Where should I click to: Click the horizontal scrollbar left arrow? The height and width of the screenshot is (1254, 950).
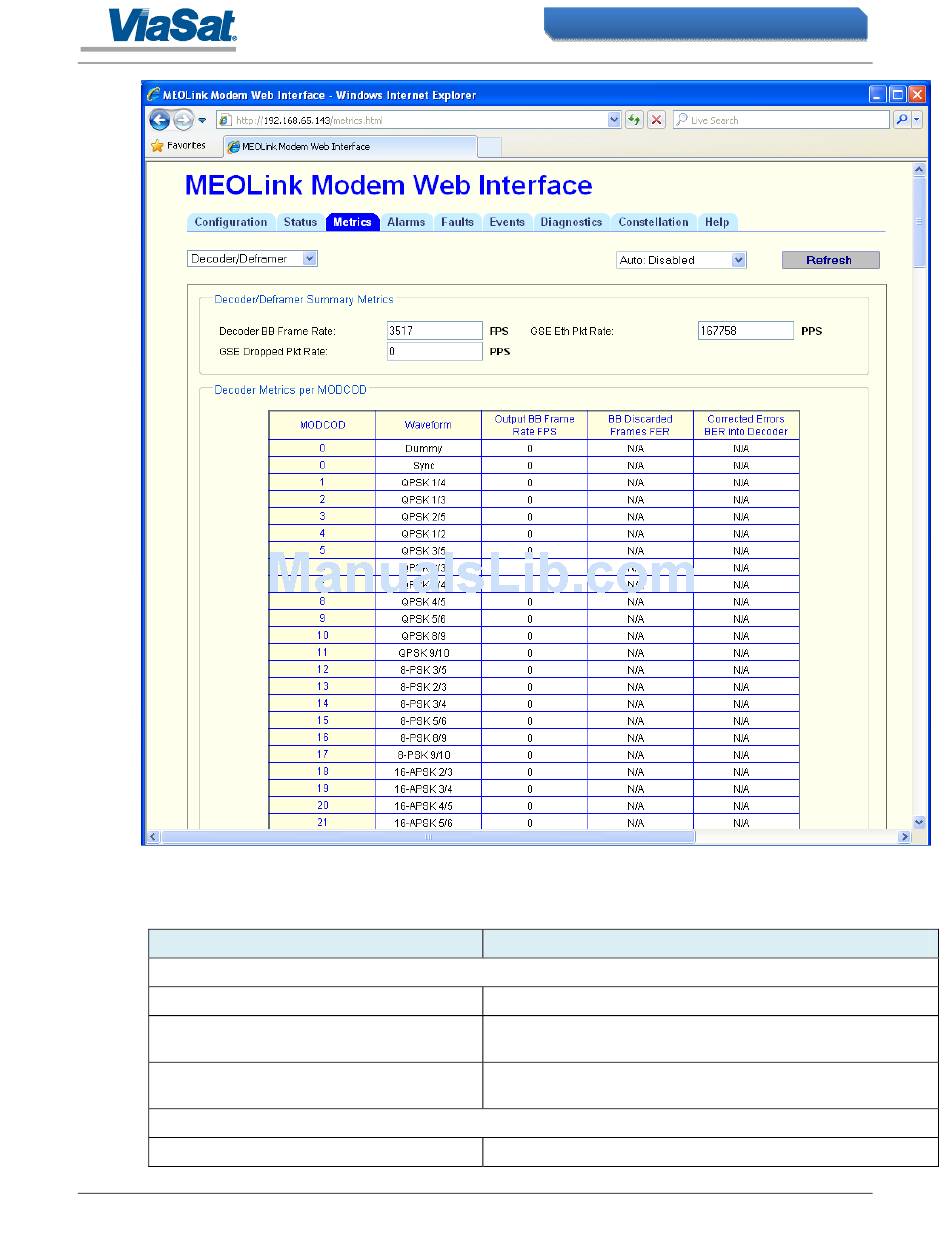tap(154, 837)
